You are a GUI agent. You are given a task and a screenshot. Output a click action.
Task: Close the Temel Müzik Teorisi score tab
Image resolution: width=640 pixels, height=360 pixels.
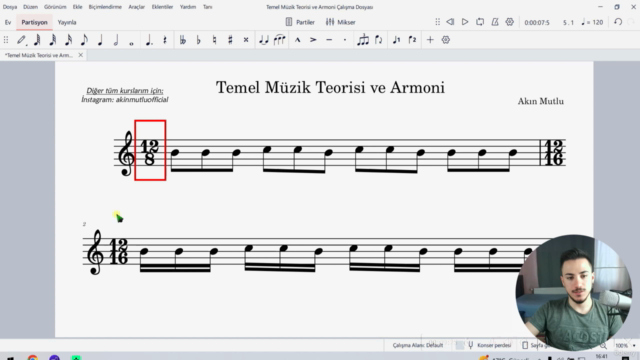80,55
